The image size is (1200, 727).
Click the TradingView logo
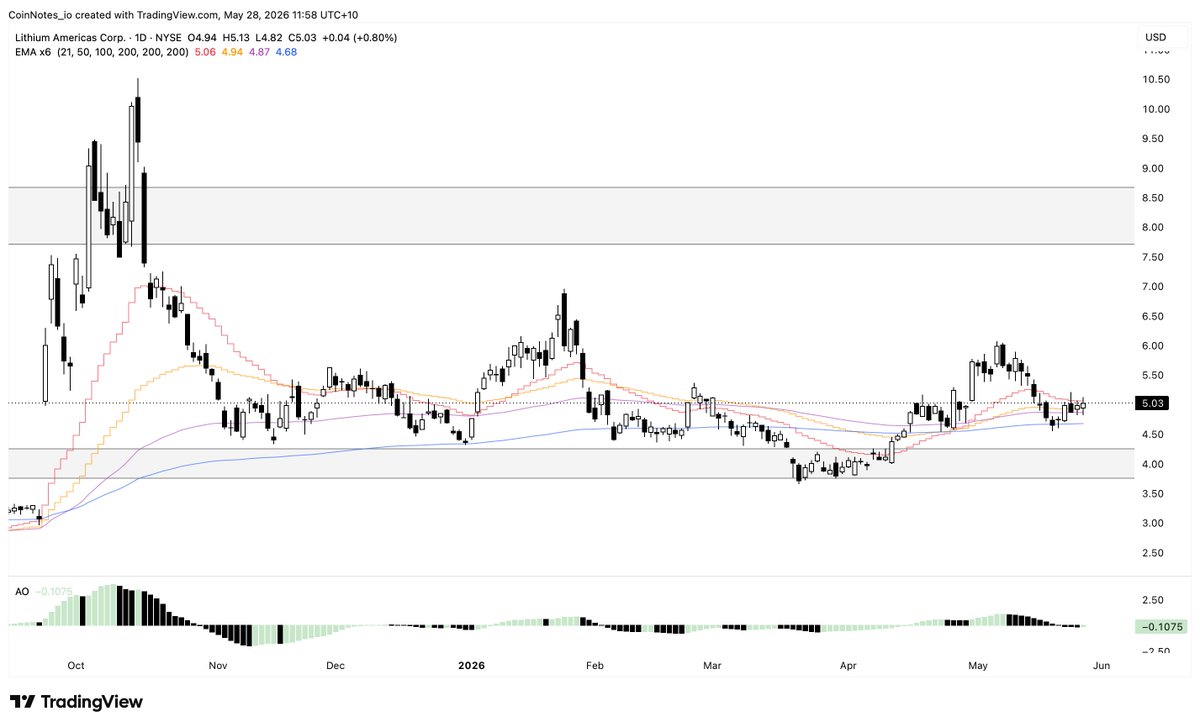pyautogui.click(x=77, y=702)
